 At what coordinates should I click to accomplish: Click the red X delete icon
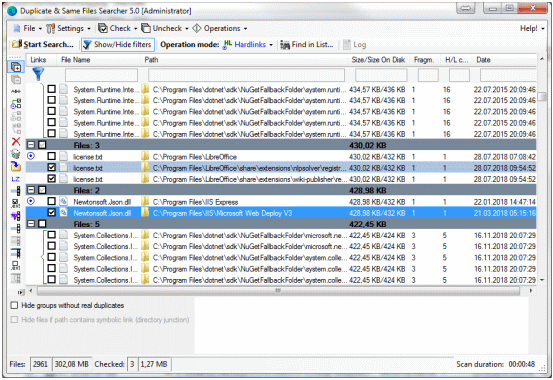click(x=16, y=141)
